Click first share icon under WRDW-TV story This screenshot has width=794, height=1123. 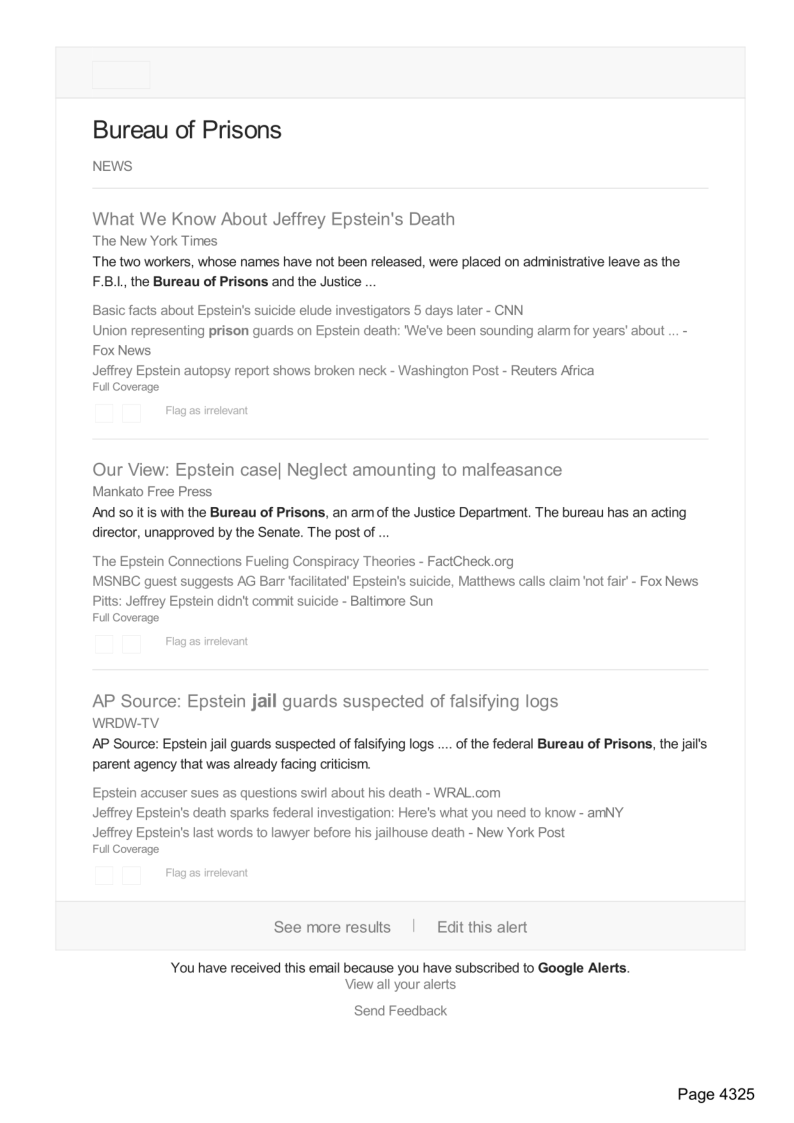pos(104,875)
